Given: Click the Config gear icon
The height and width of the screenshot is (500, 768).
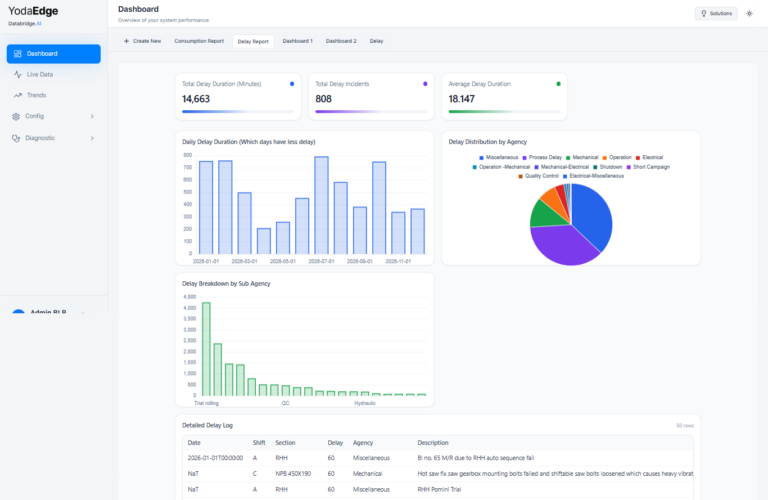Looking at the screenshot, I should click(17, 116).
